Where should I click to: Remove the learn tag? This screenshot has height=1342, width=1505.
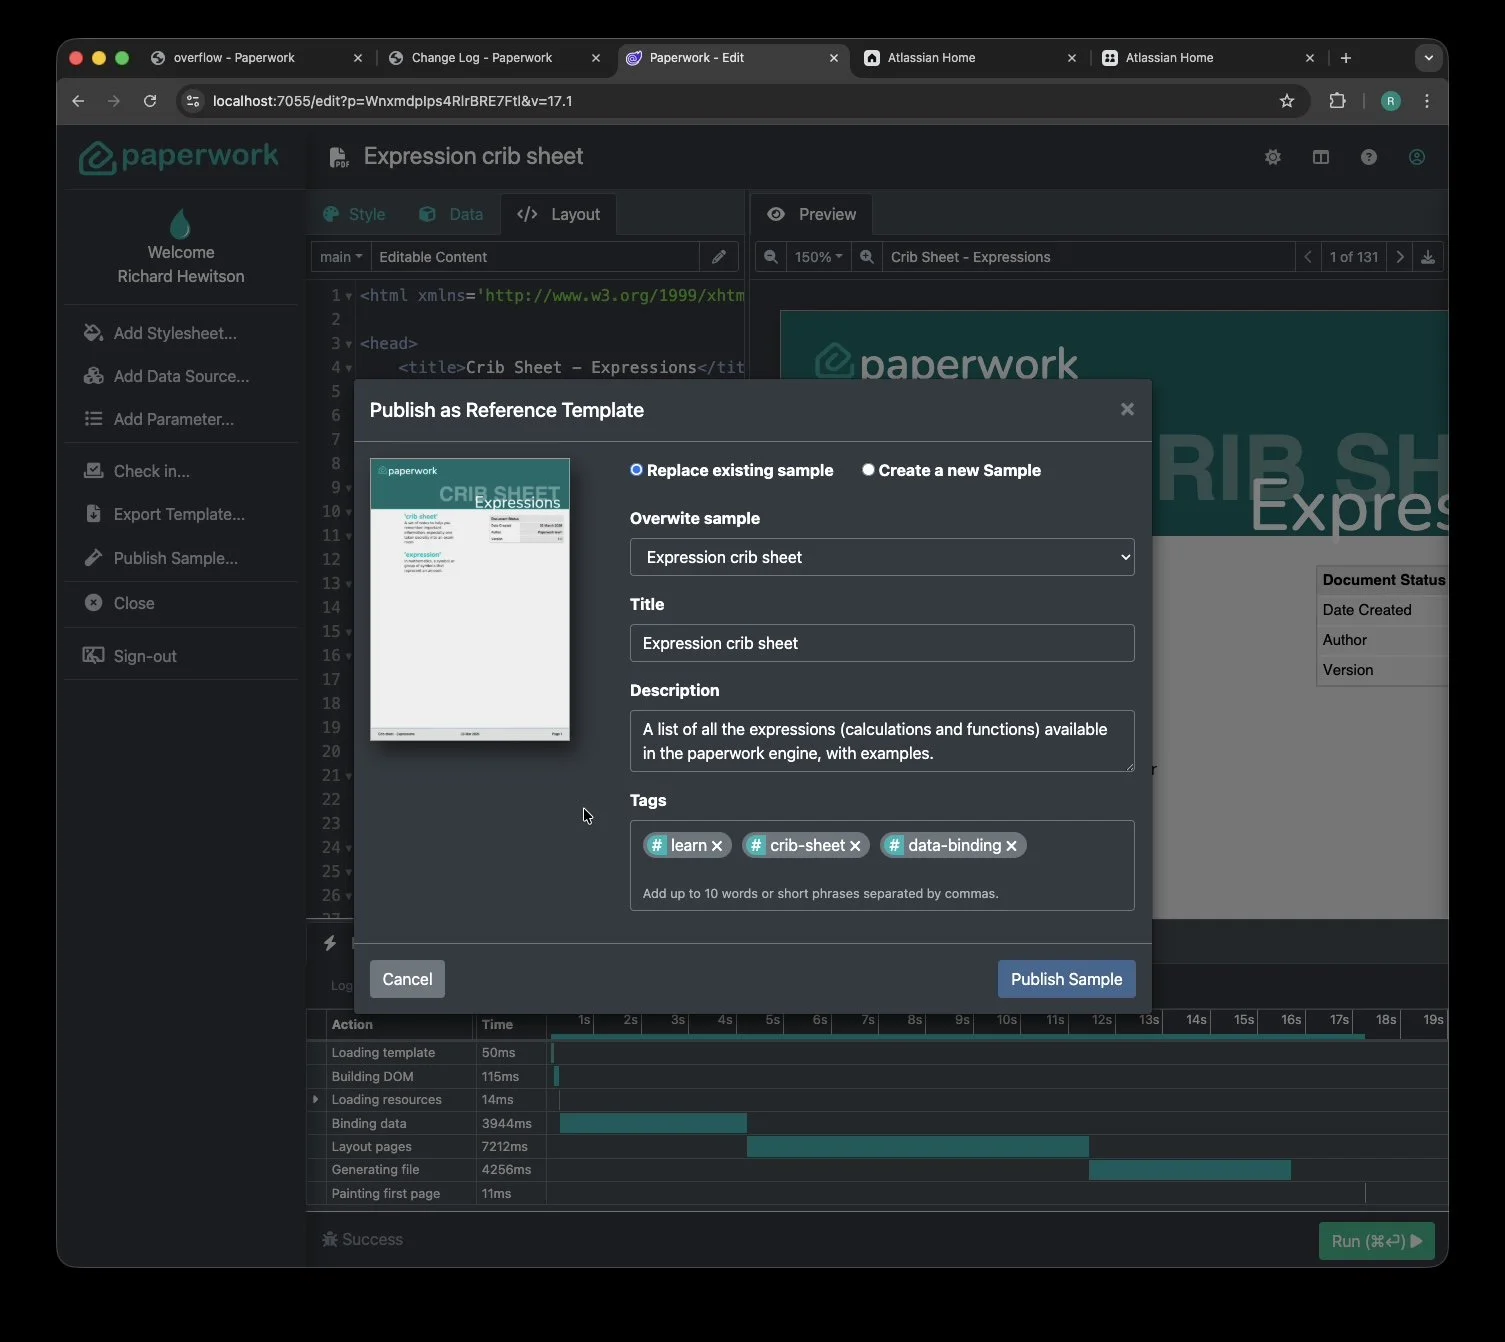click(x=717, y=846)
